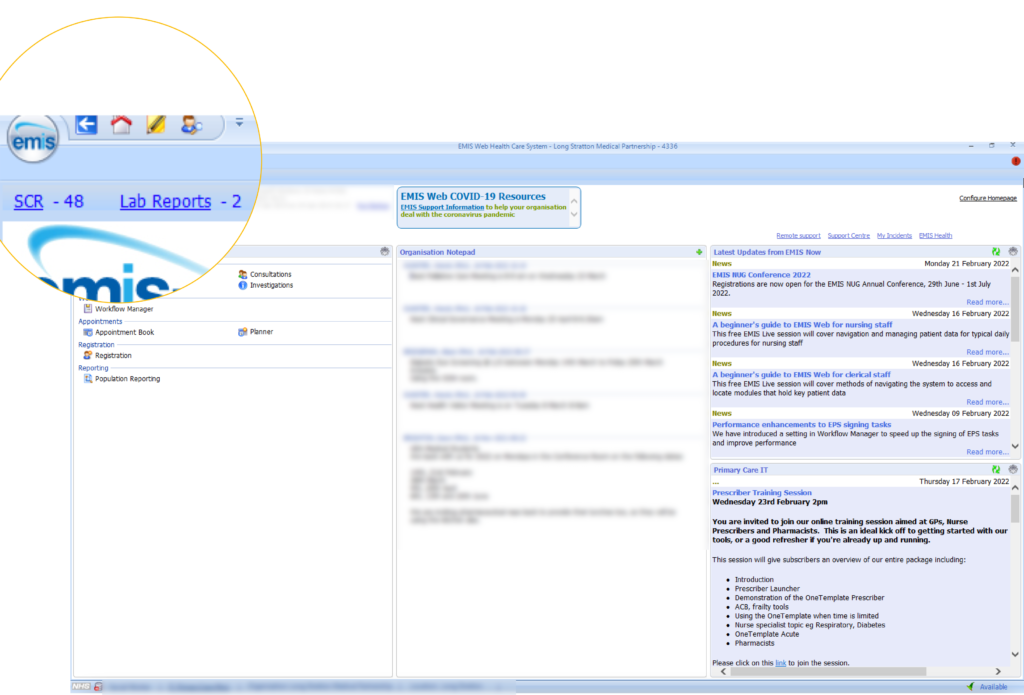This screenshot has width=1024, height=695.
Task: Select the home icon on the toolbar
Action: pos(121,123)
